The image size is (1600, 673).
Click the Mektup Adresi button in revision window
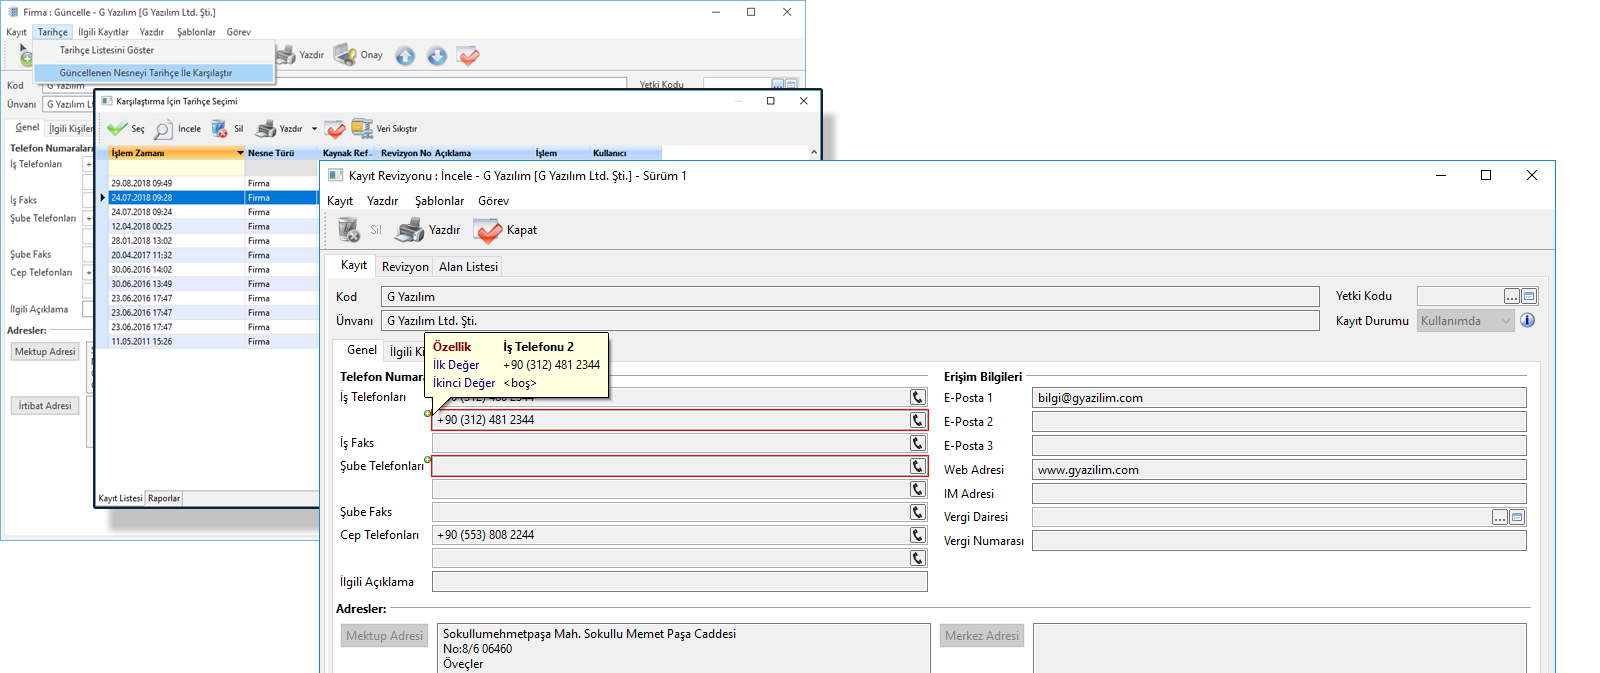point(384,636)
